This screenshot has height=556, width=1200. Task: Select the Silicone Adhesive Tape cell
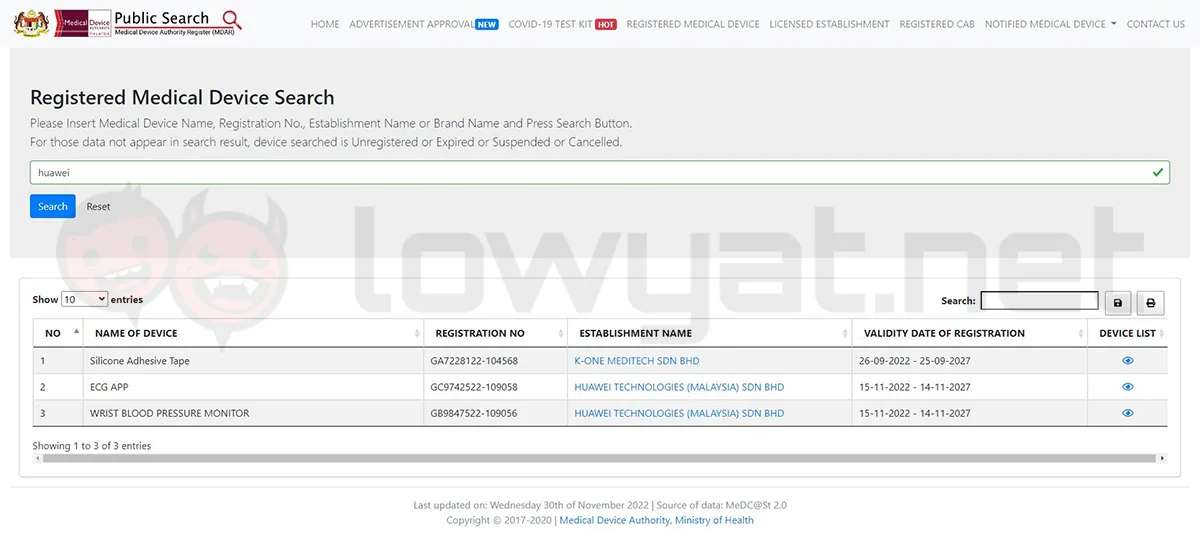pyautogui.click(x=254, y=361)
